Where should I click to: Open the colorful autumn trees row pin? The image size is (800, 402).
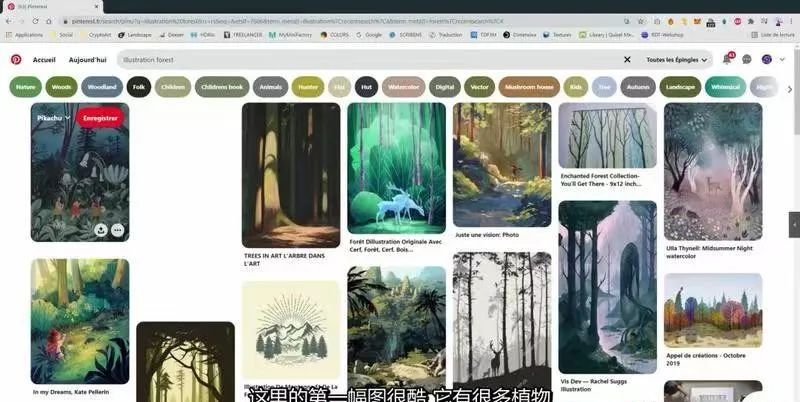tap(713, 310)
